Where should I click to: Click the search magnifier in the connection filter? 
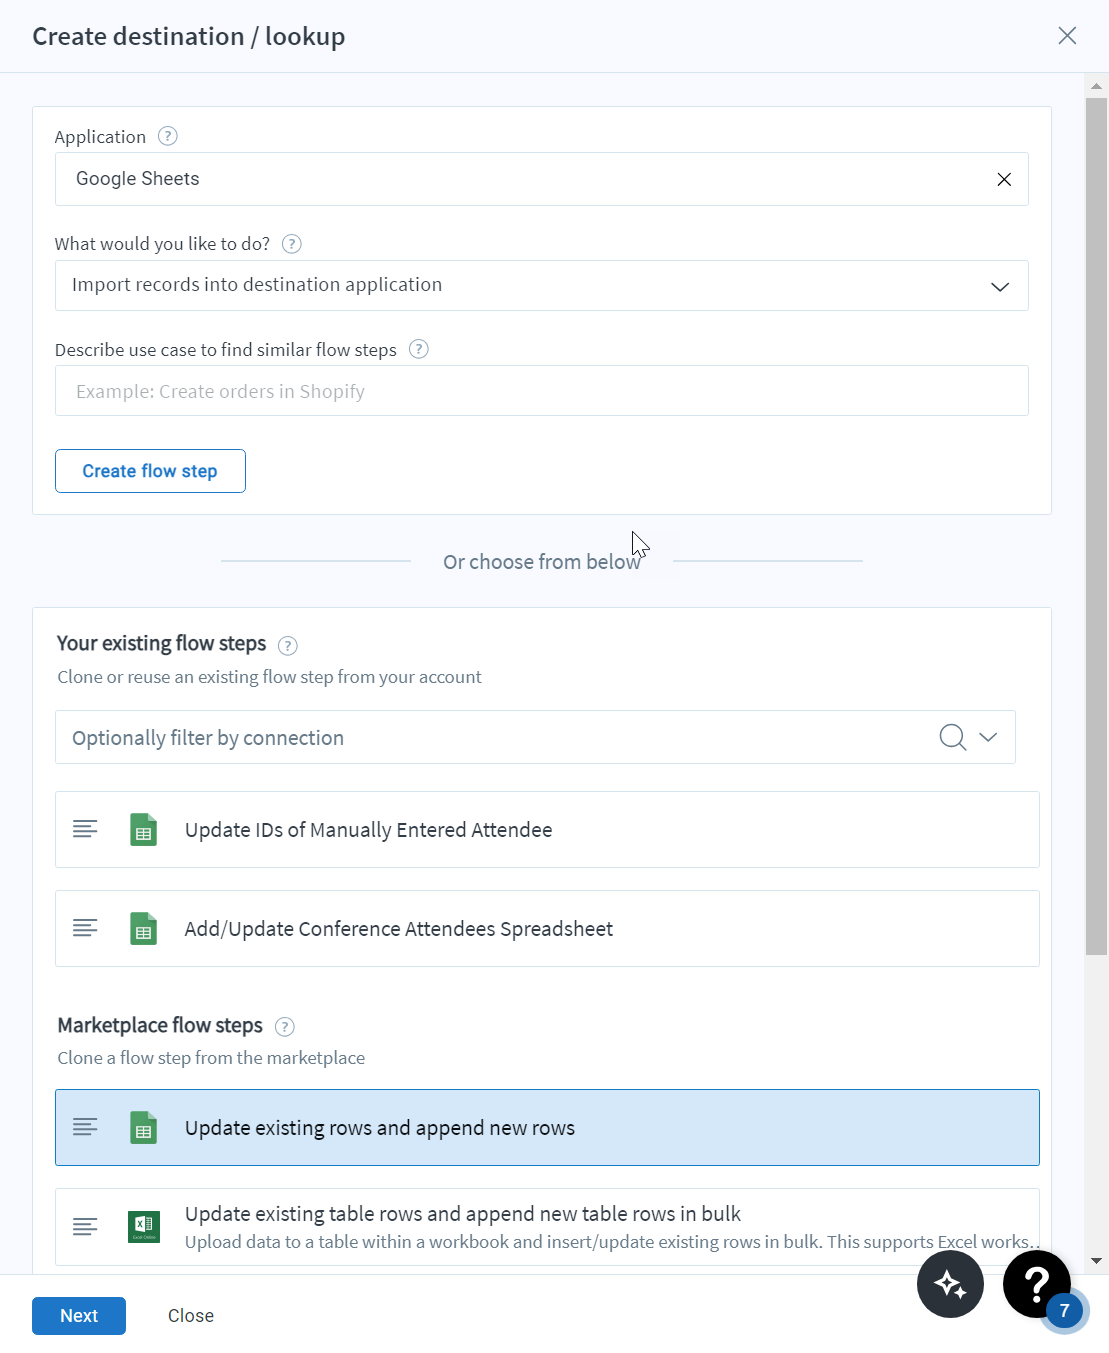click(951, 737)
